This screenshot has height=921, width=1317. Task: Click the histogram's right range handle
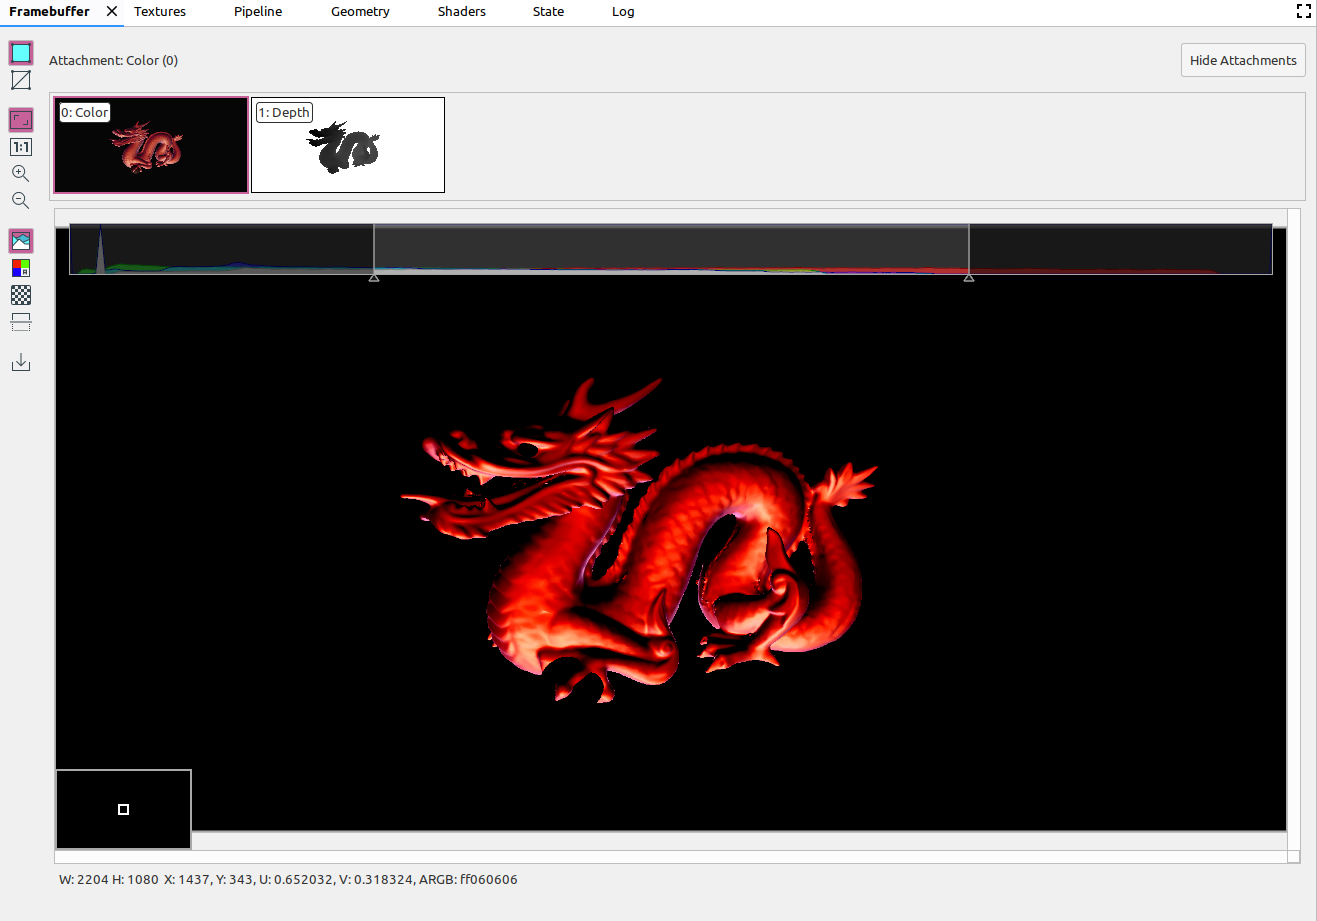pos(969,277)
